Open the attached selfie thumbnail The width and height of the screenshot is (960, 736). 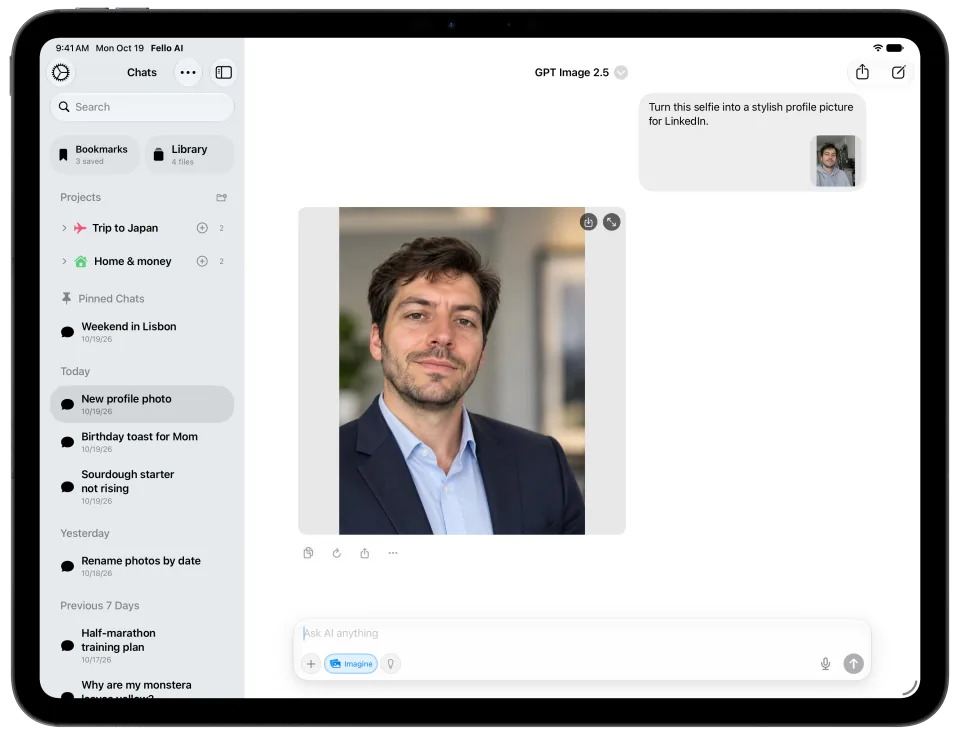(x=835, y=161)
